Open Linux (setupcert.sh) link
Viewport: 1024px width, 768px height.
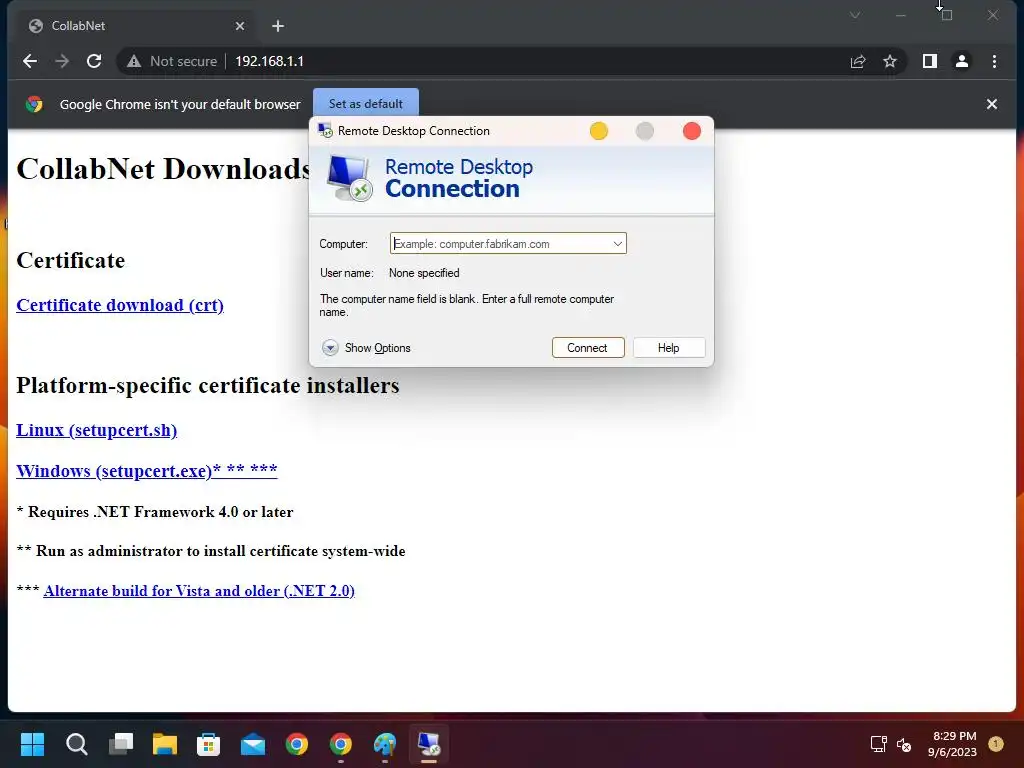click(x=97, y=430)
